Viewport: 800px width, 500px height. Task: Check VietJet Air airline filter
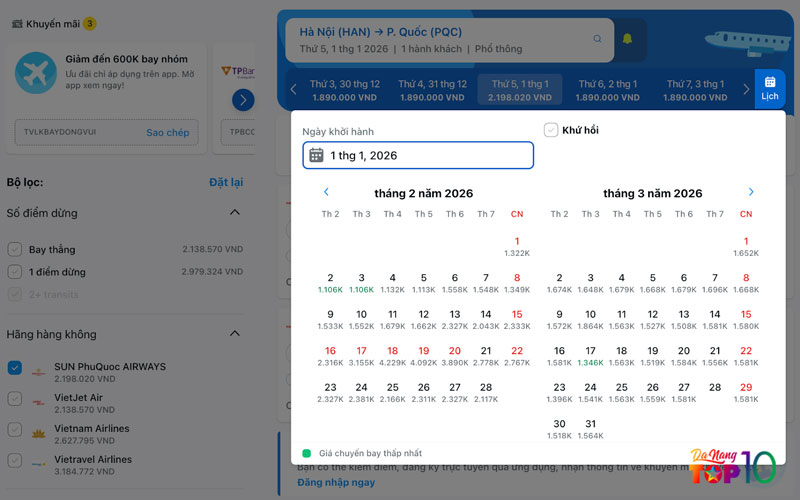coord(15,398)
